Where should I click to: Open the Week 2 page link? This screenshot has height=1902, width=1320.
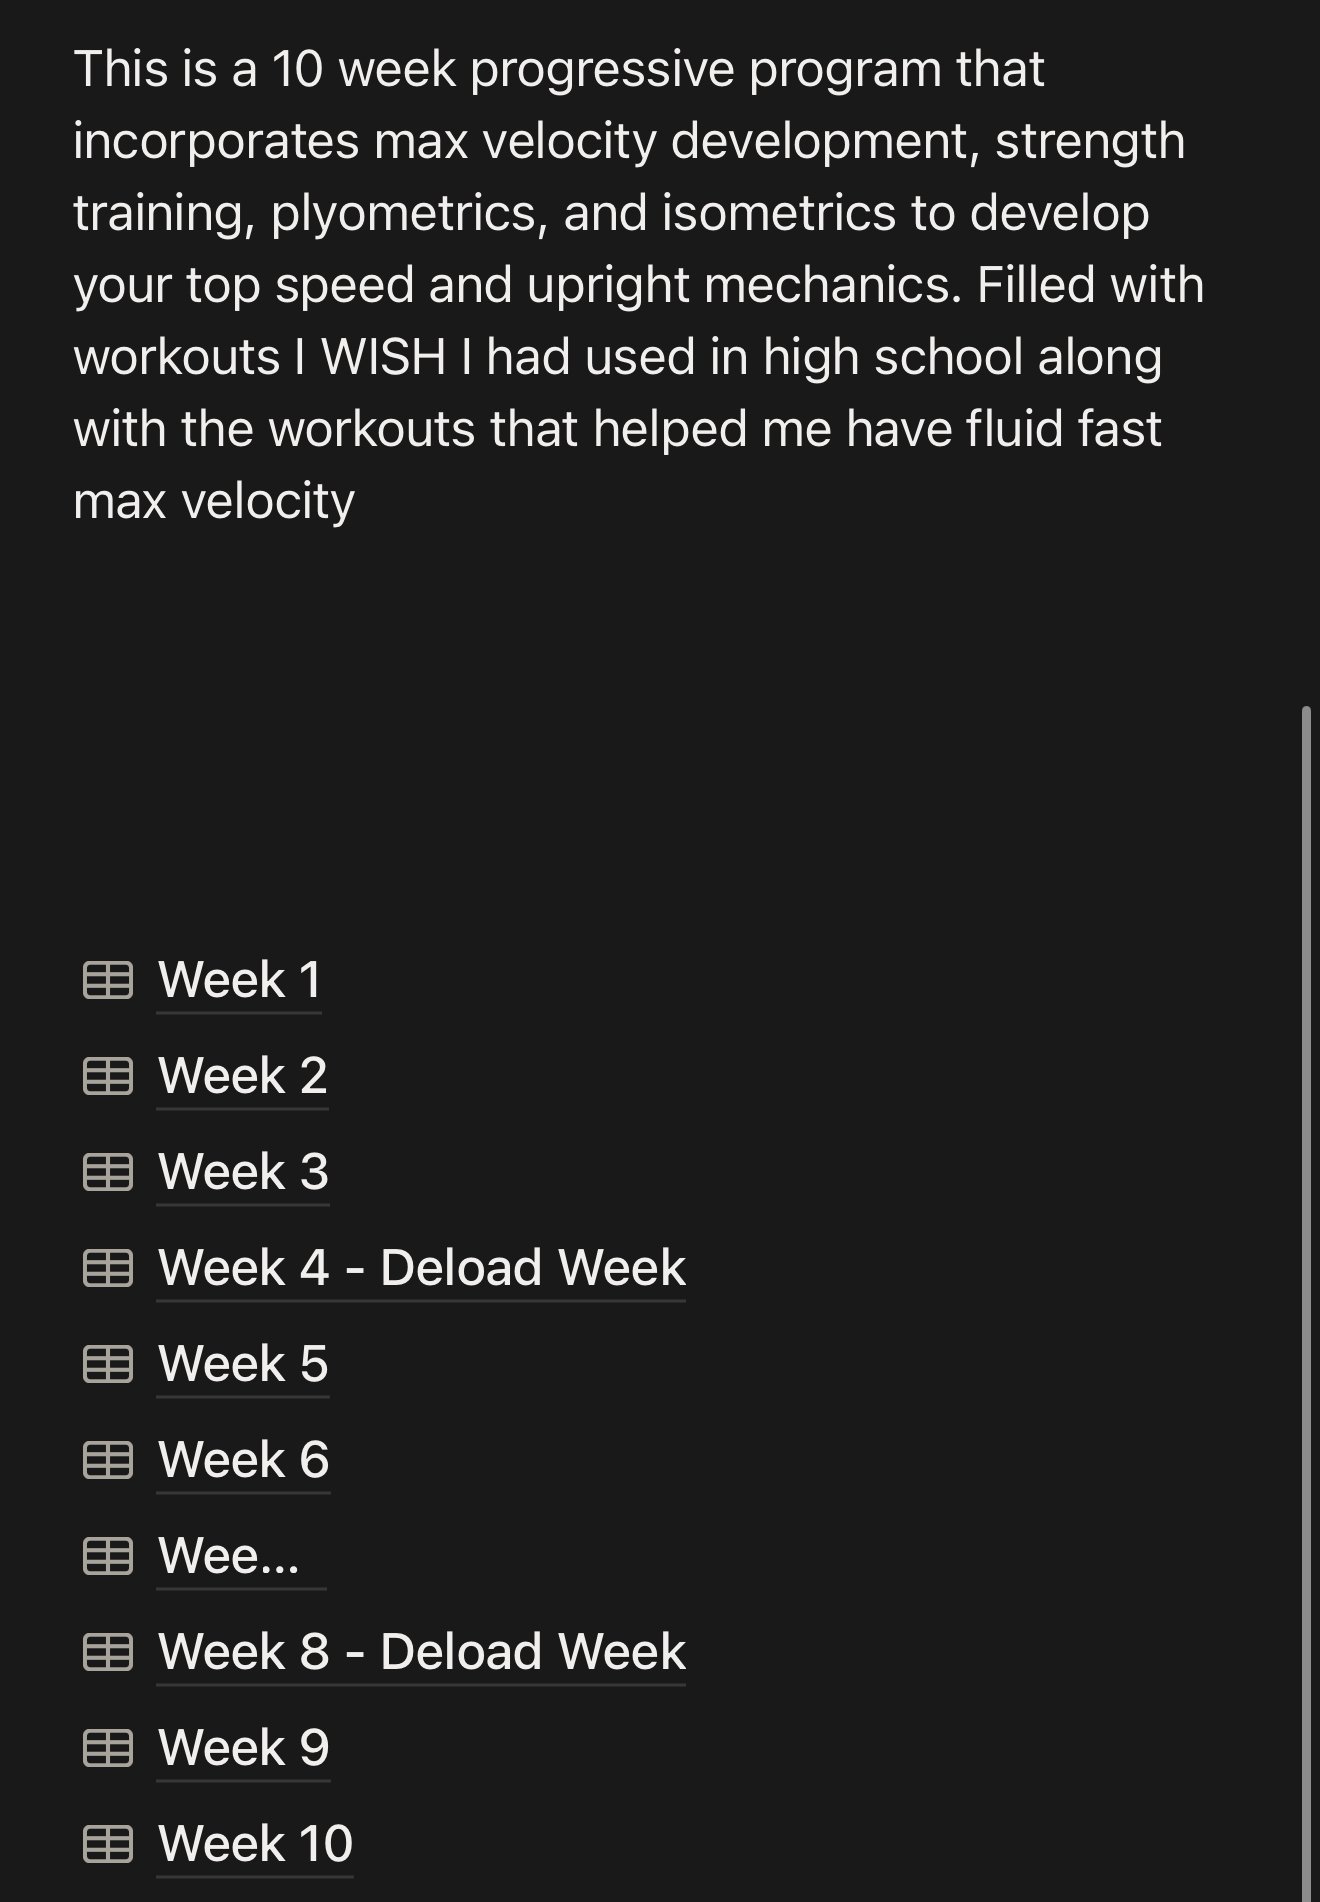tap(242, 1076)
